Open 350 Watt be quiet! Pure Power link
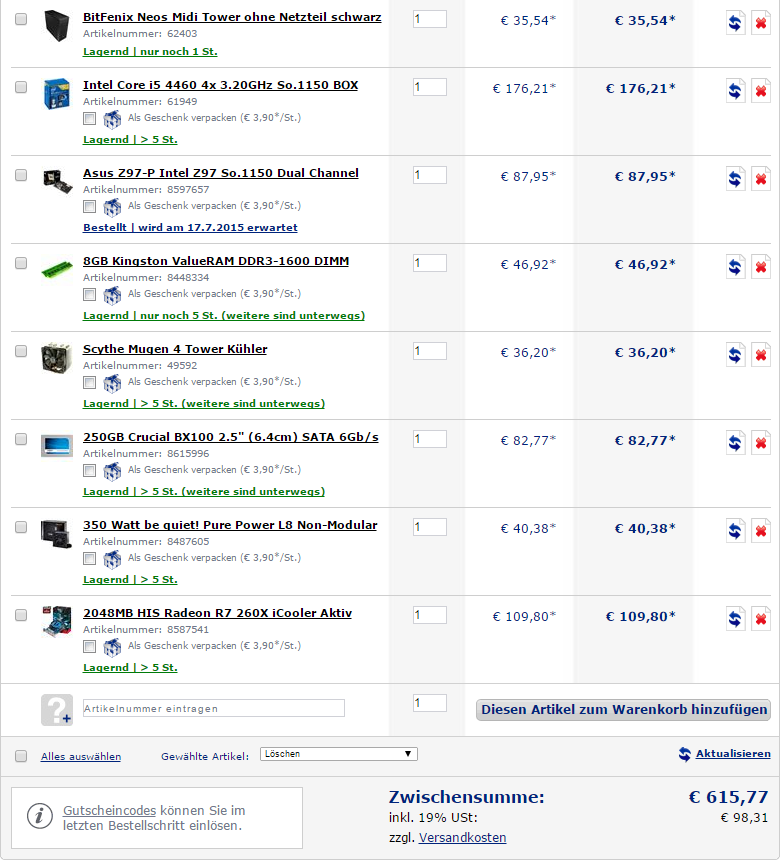 230,525
